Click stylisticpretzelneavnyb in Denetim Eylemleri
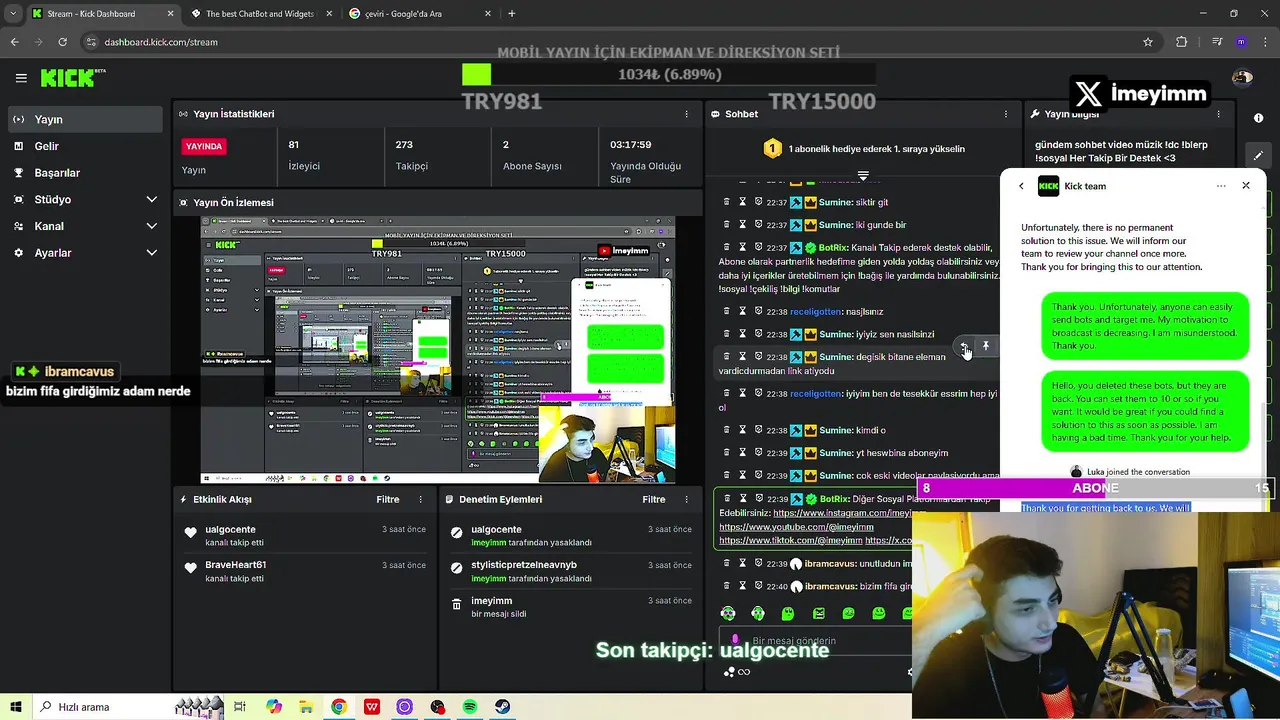Screen dimensions: 1280x720 524,565
